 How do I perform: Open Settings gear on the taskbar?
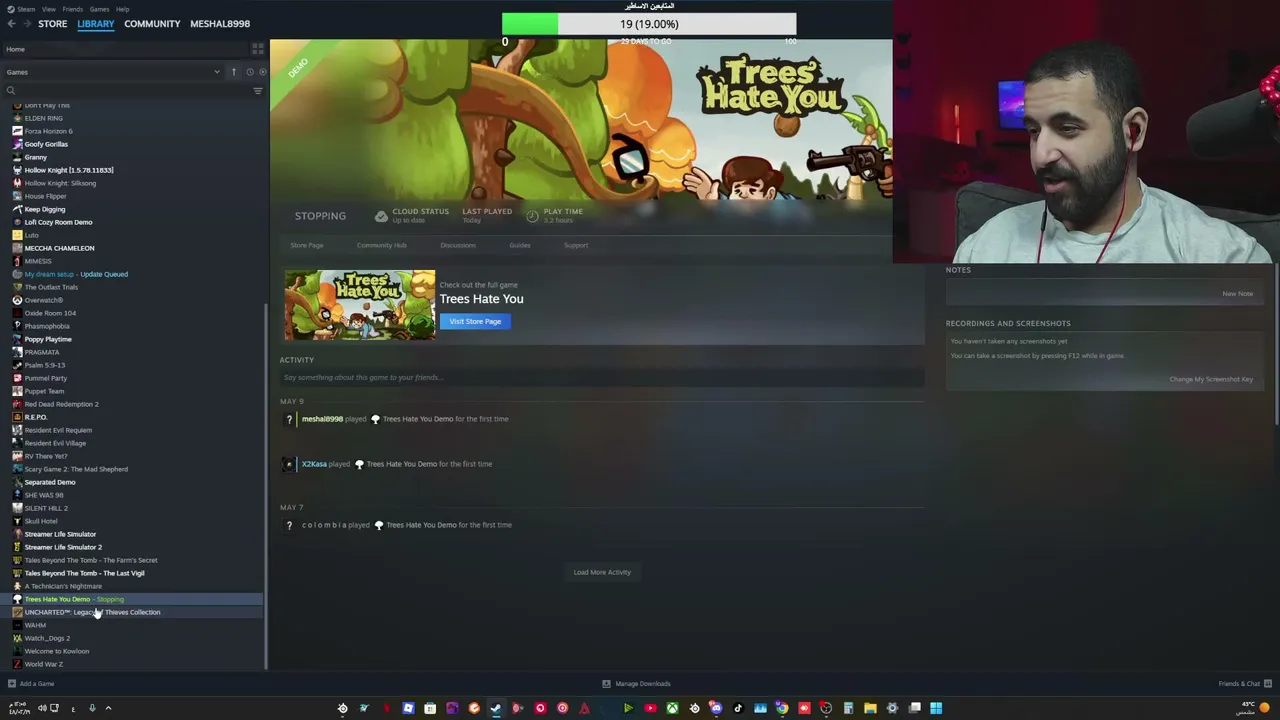point(892,708)
